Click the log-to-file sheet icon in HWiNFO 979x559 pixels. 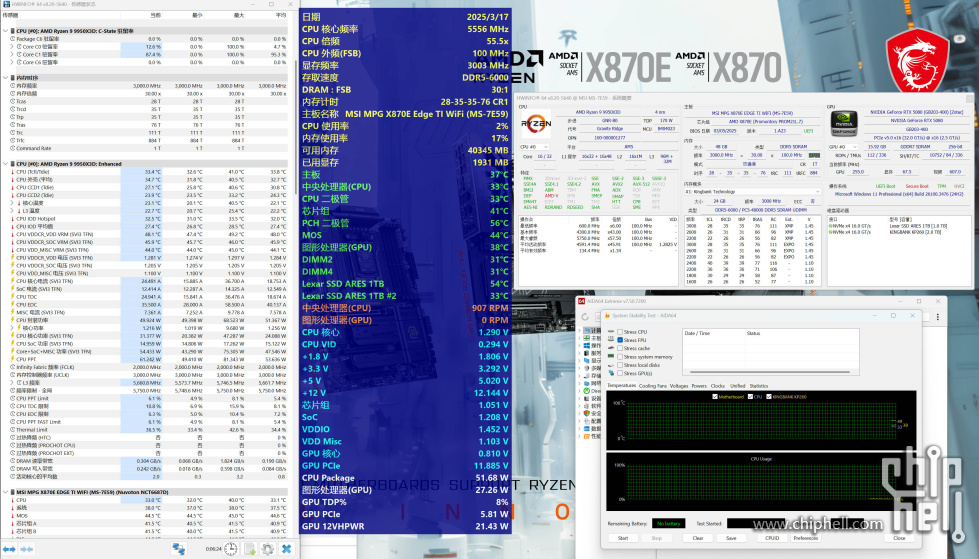pos(249,548)
